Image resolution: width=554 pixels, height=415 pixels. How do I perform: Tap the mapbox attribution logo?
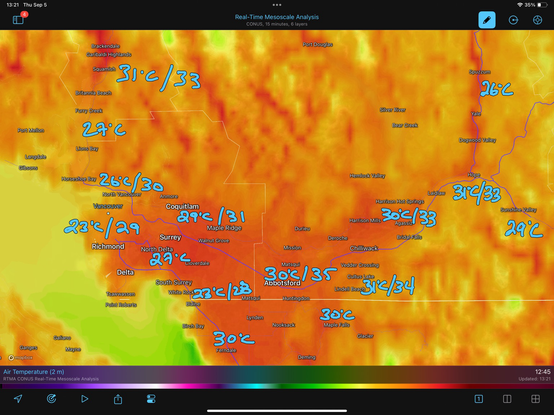20,357
